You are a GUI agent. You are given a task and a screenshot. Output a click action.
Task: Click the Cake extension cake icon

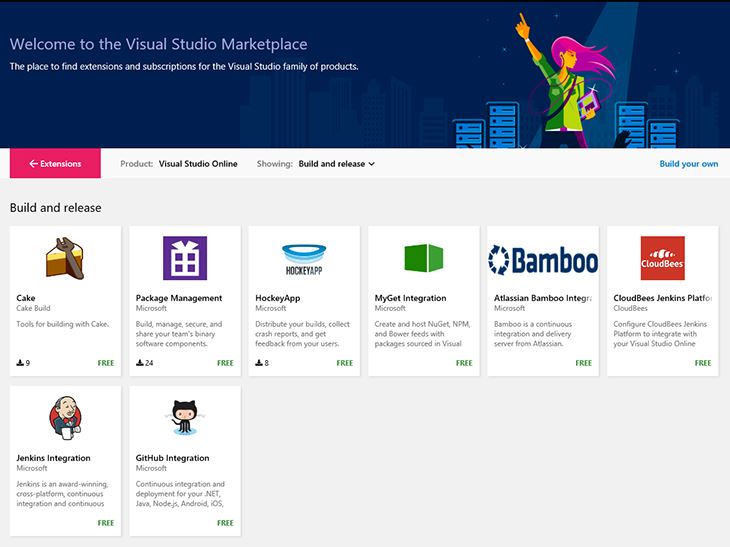(65, 258)
